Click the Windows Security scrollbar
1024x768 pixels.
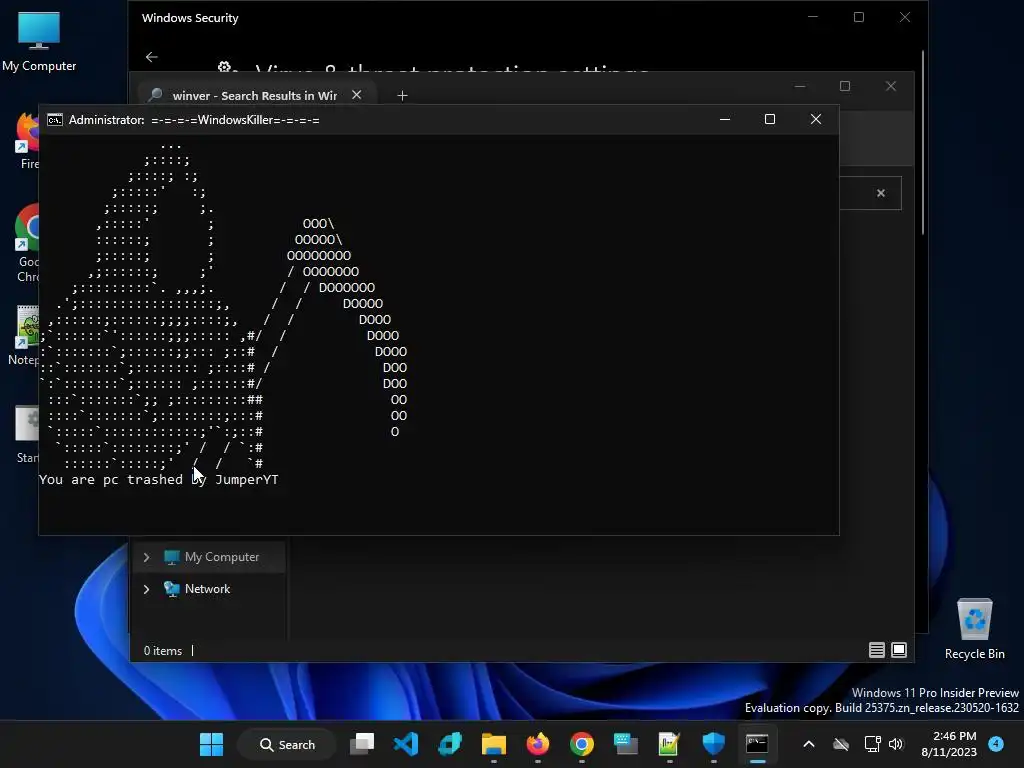tap(923, 142)
